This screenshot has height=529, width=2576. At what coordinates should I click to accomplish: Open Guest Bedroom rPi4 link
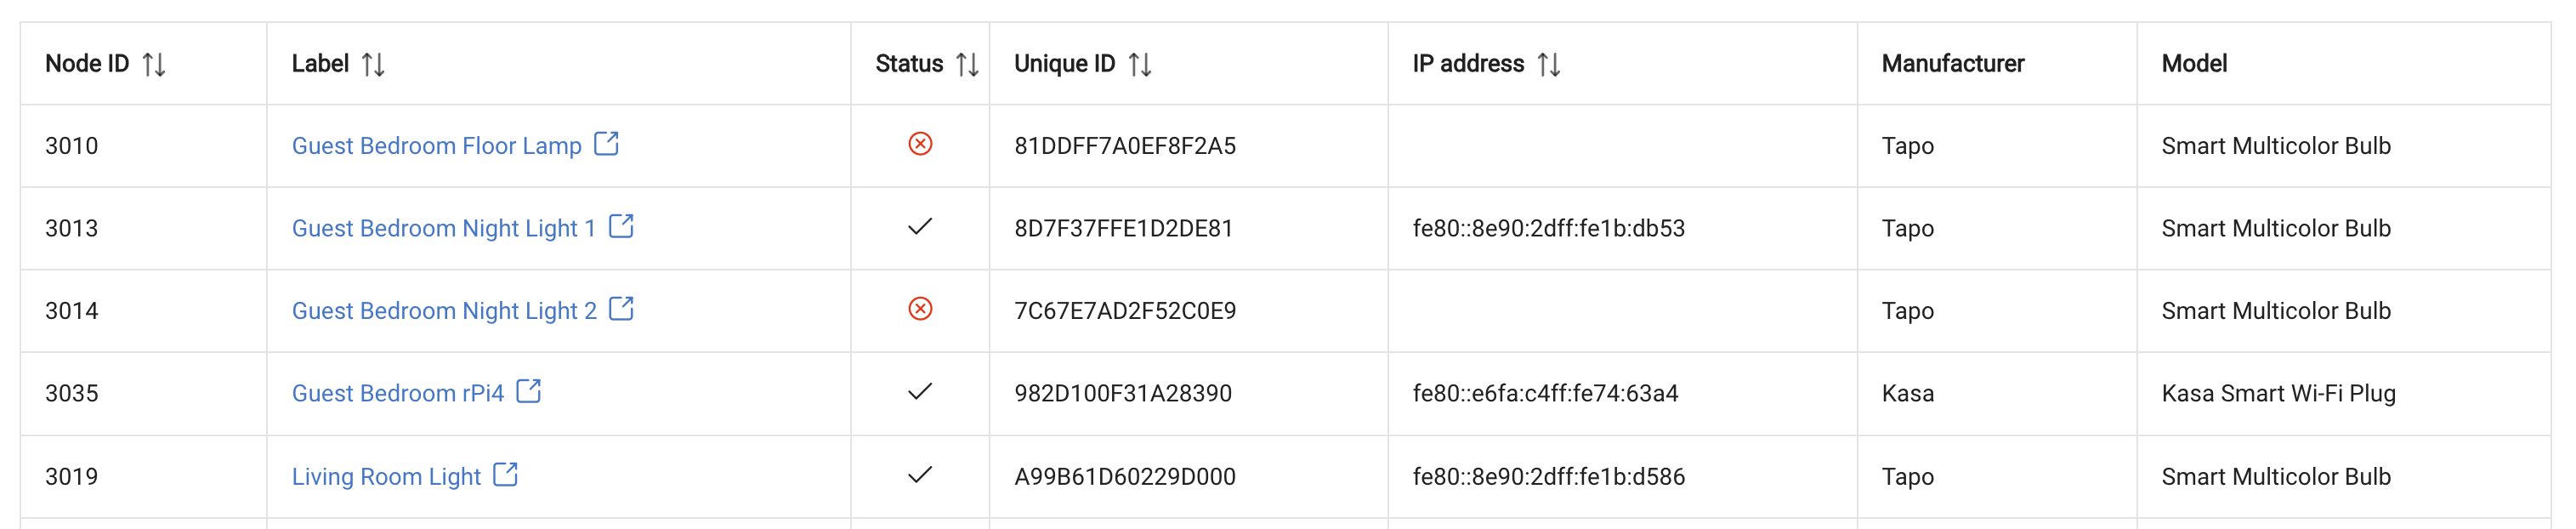(x=398, y=394)
